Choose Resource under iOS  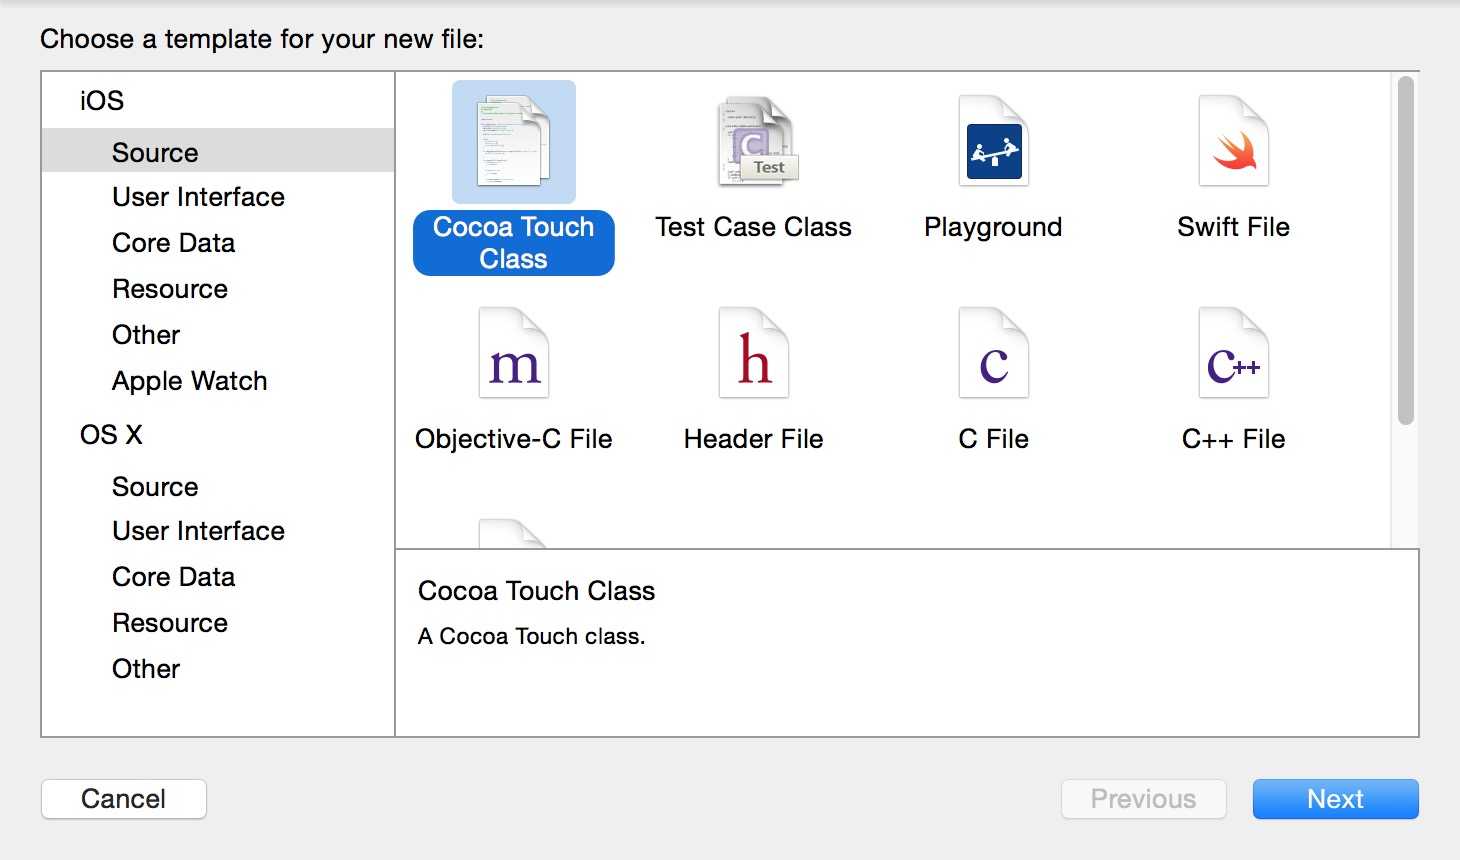point(170,289)
